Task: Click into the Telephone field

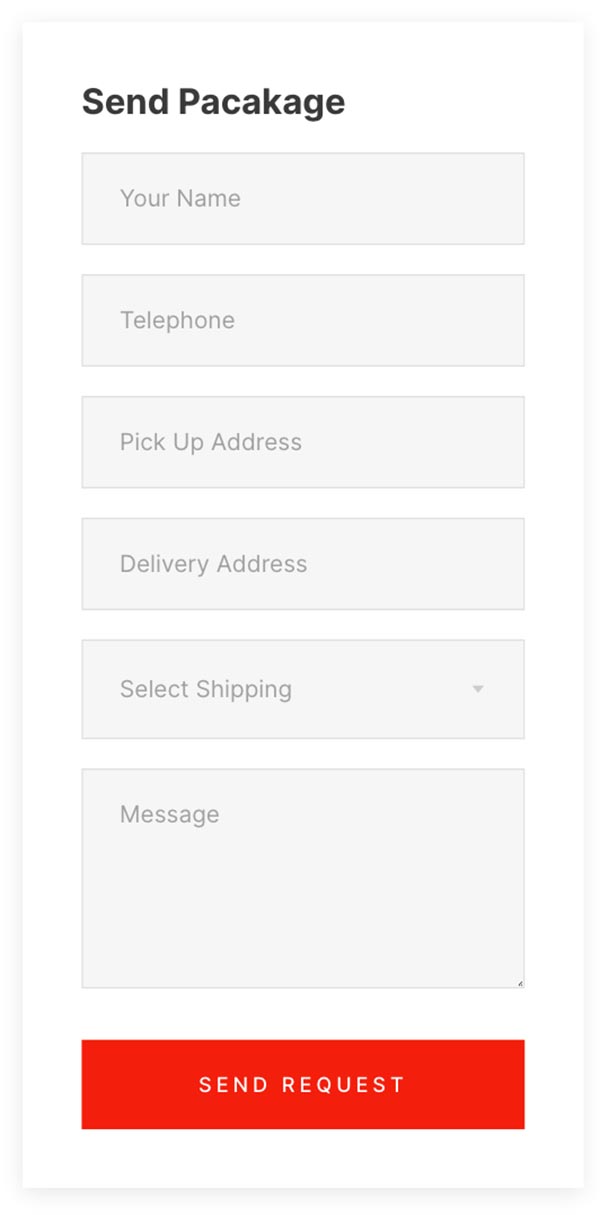Action: (302, 320)
